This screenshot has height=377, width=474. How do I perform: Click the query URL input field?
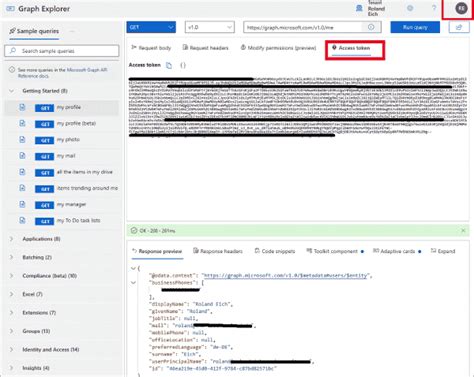click(312, 27)
